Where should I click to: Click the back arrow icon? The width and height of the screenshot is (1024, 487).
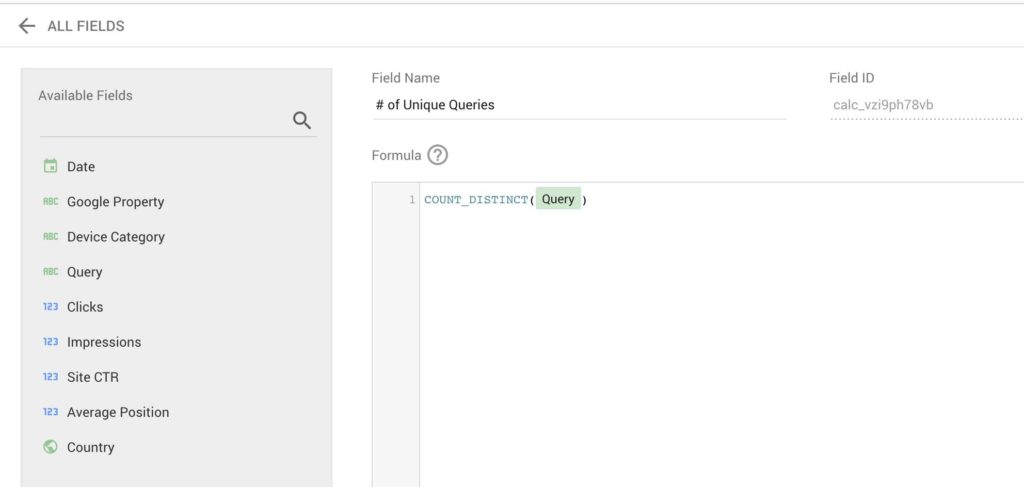[27, 26]
